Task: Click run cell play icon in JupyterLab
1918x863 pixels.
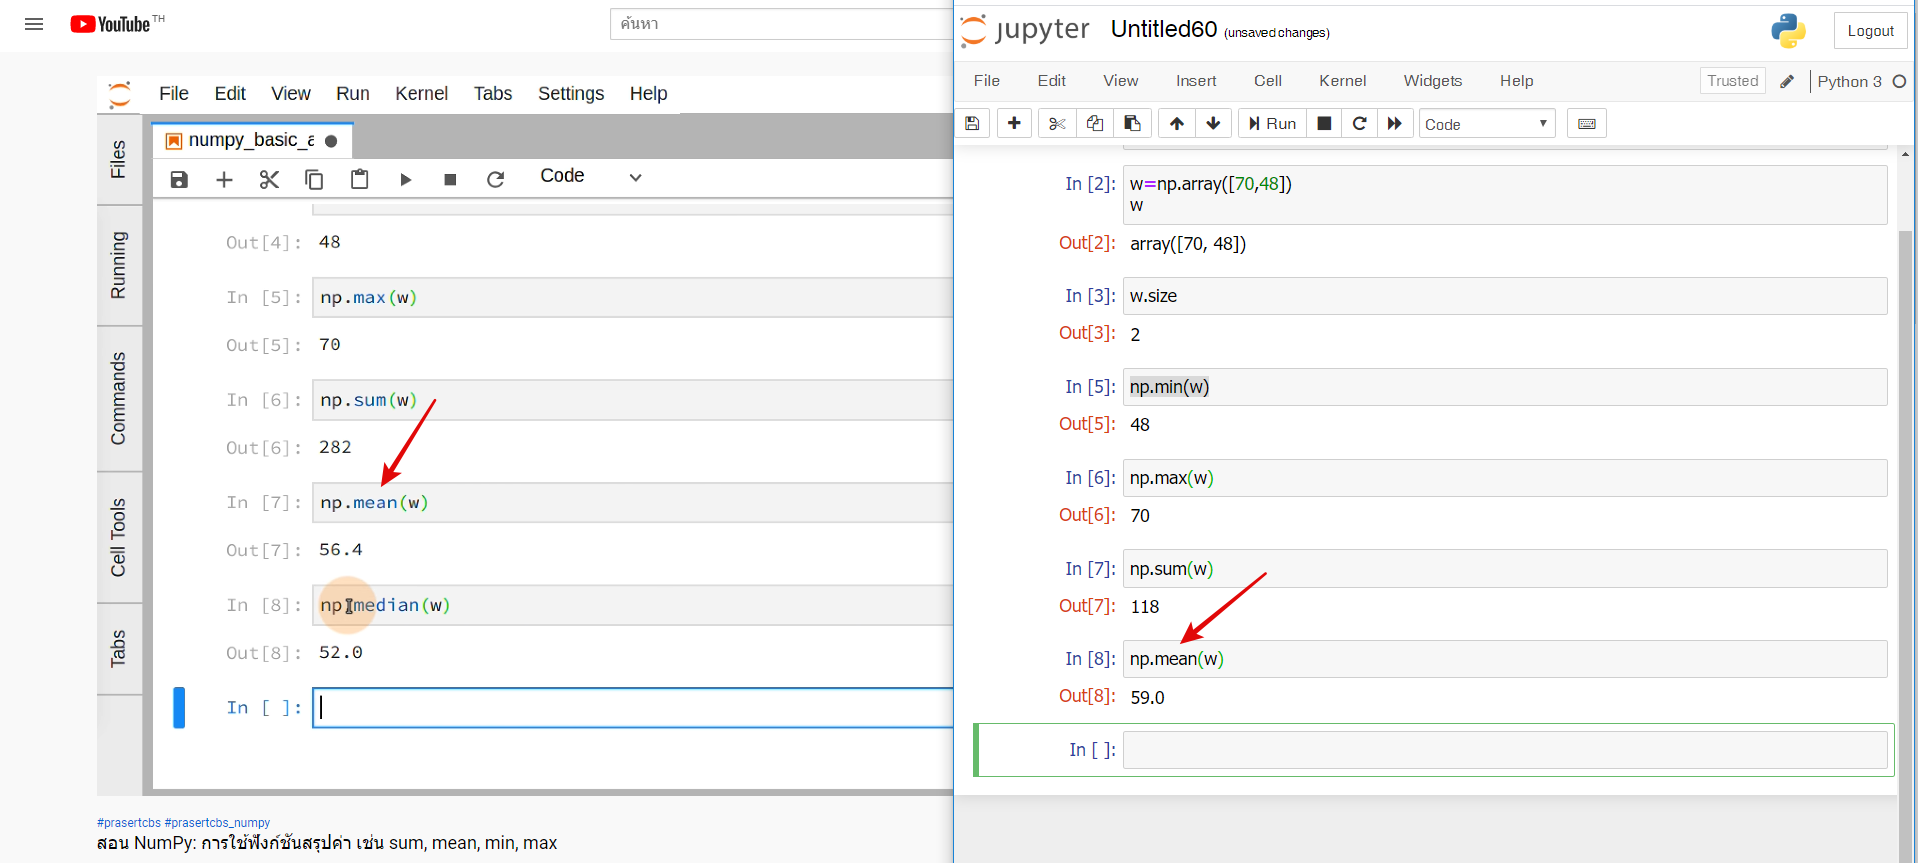Action: point(405,179)
